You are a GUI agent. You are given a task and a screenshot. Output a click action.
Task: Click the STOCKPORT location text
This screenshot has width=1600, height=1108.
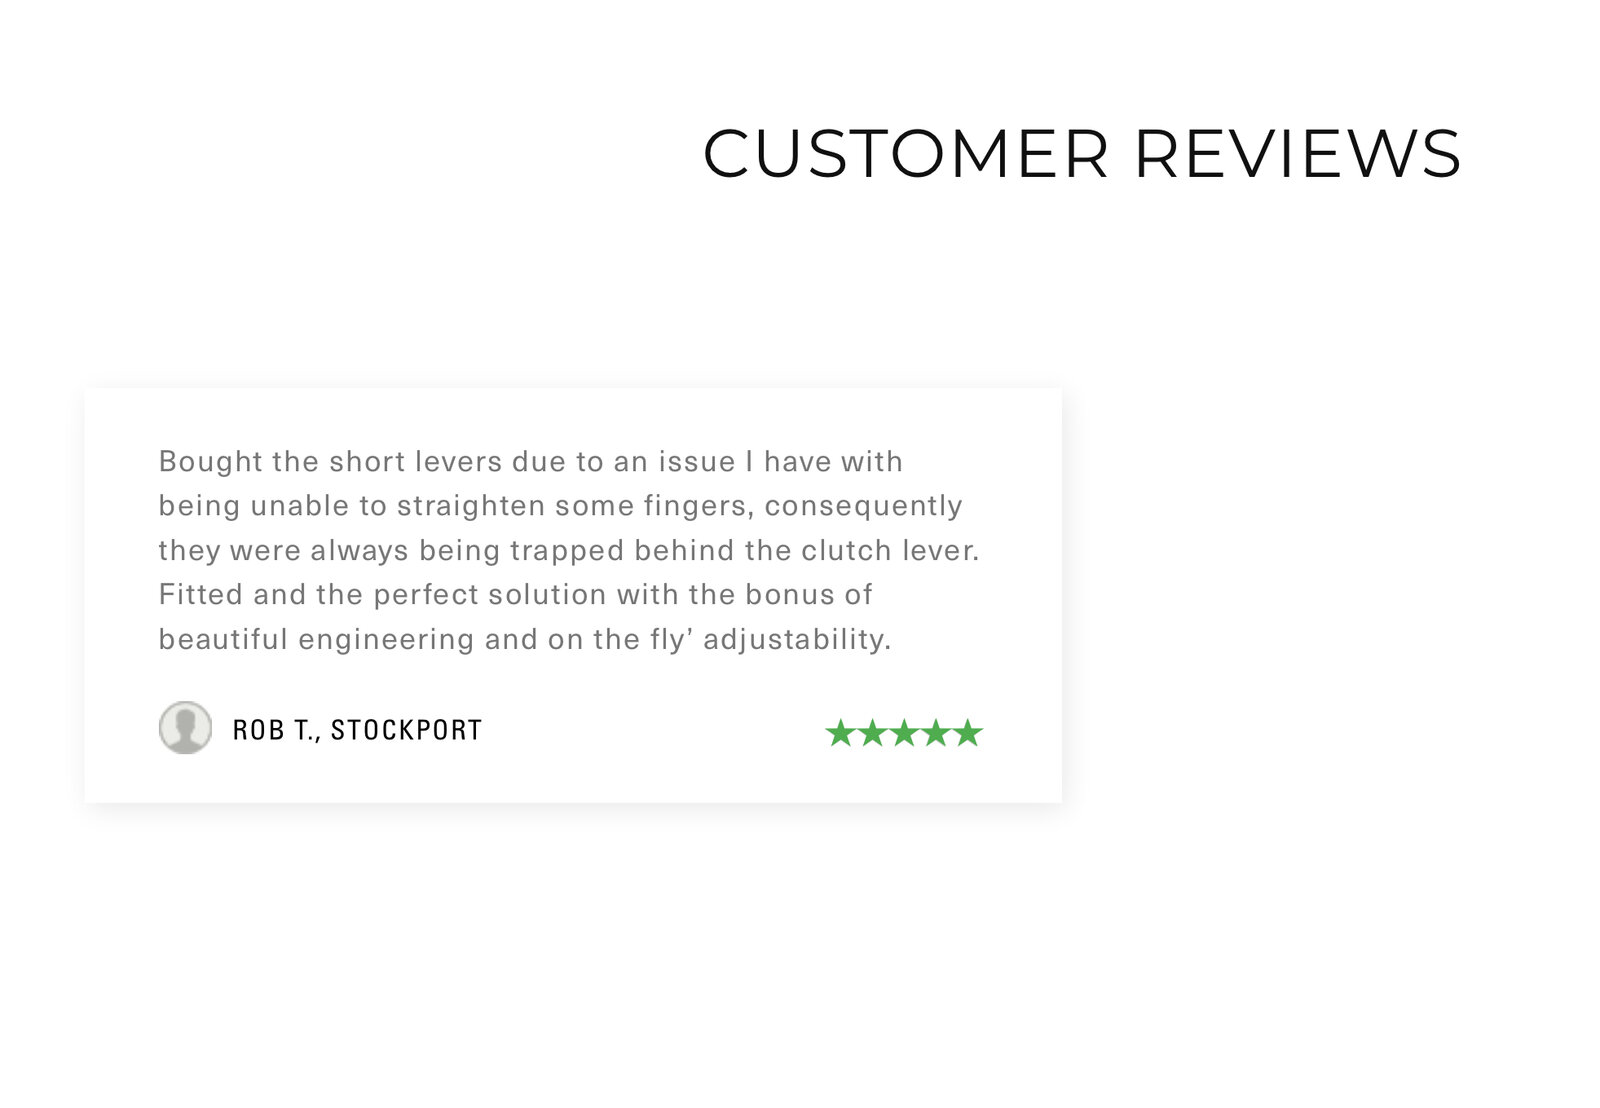pyautogui.click(x=406, y=730)
